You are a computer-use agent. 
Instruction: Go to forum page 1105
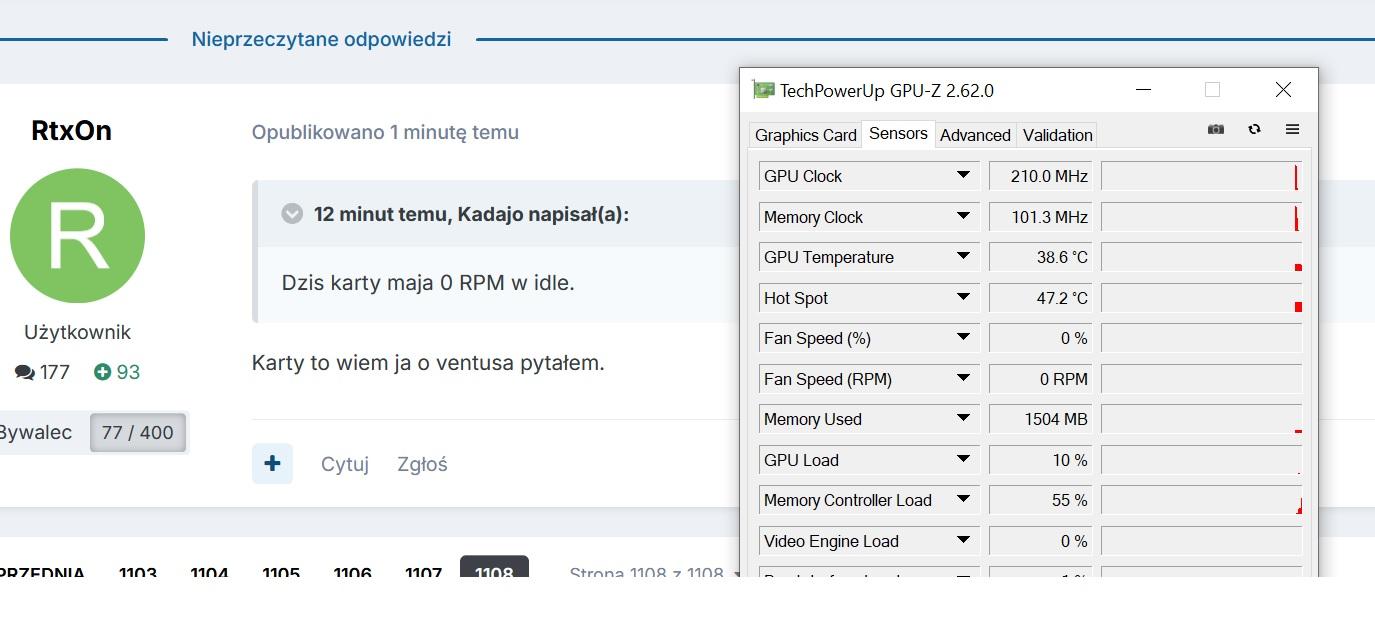click(281, 573)
